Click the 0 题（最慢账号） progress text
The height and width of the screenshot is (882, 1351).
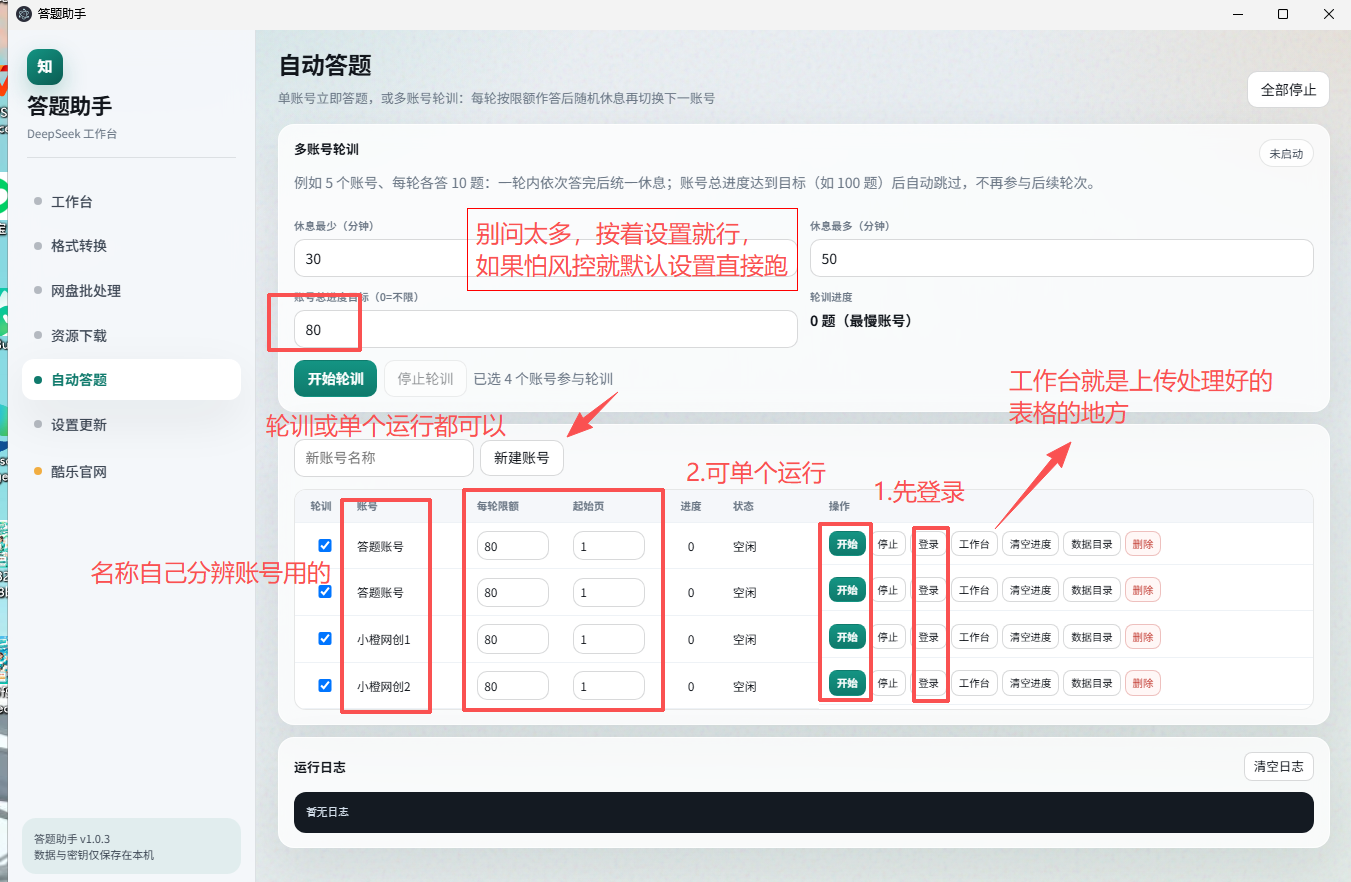coord(861,321)
